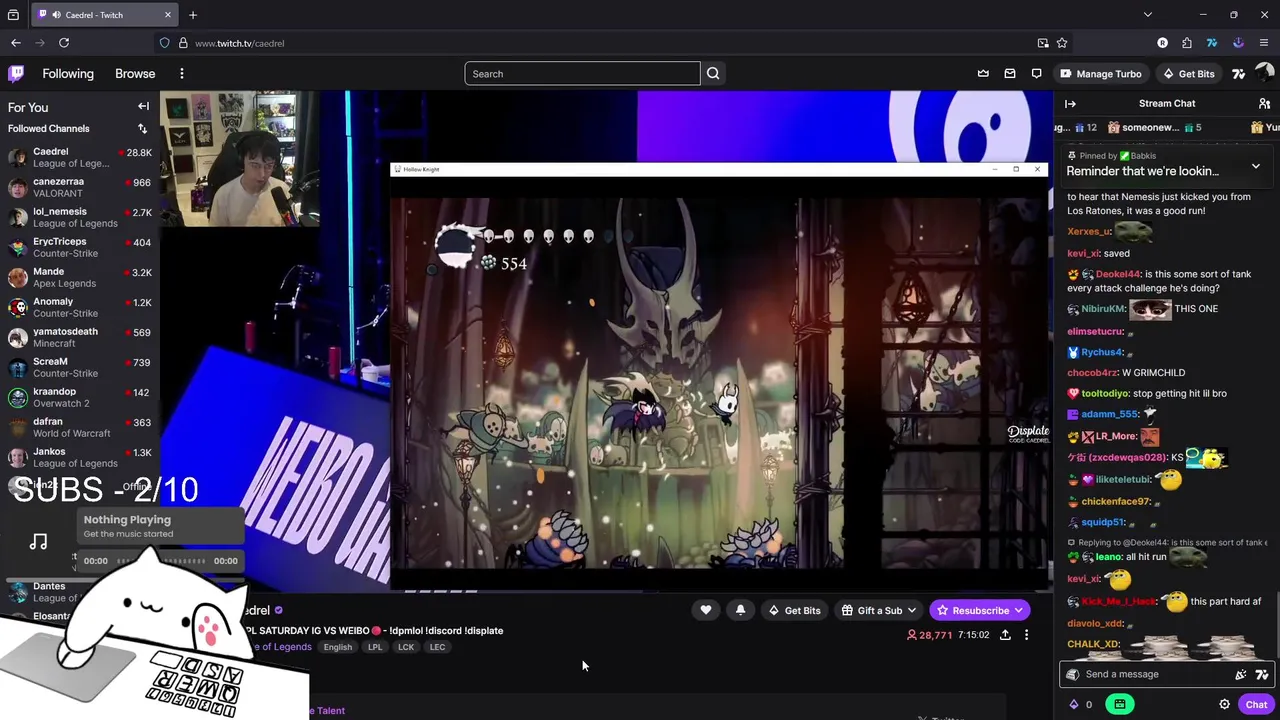Open the user profile avatar menu
Viewport: 1280px width, 720px height.
(x=1264, y=73)
